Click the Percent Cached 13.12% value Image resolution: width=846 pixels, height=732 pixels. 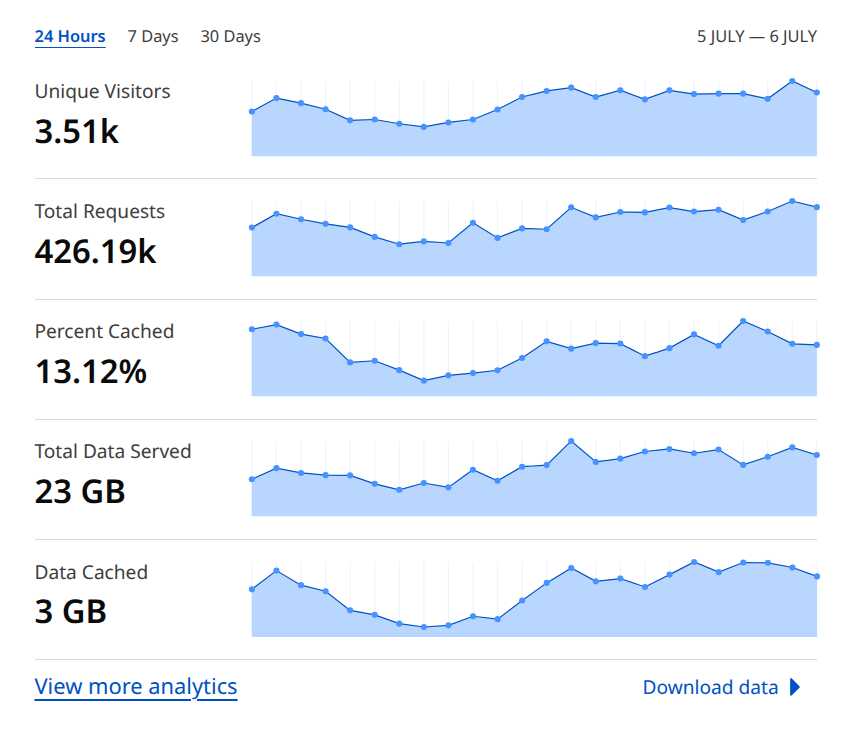(x=91, y=372)
